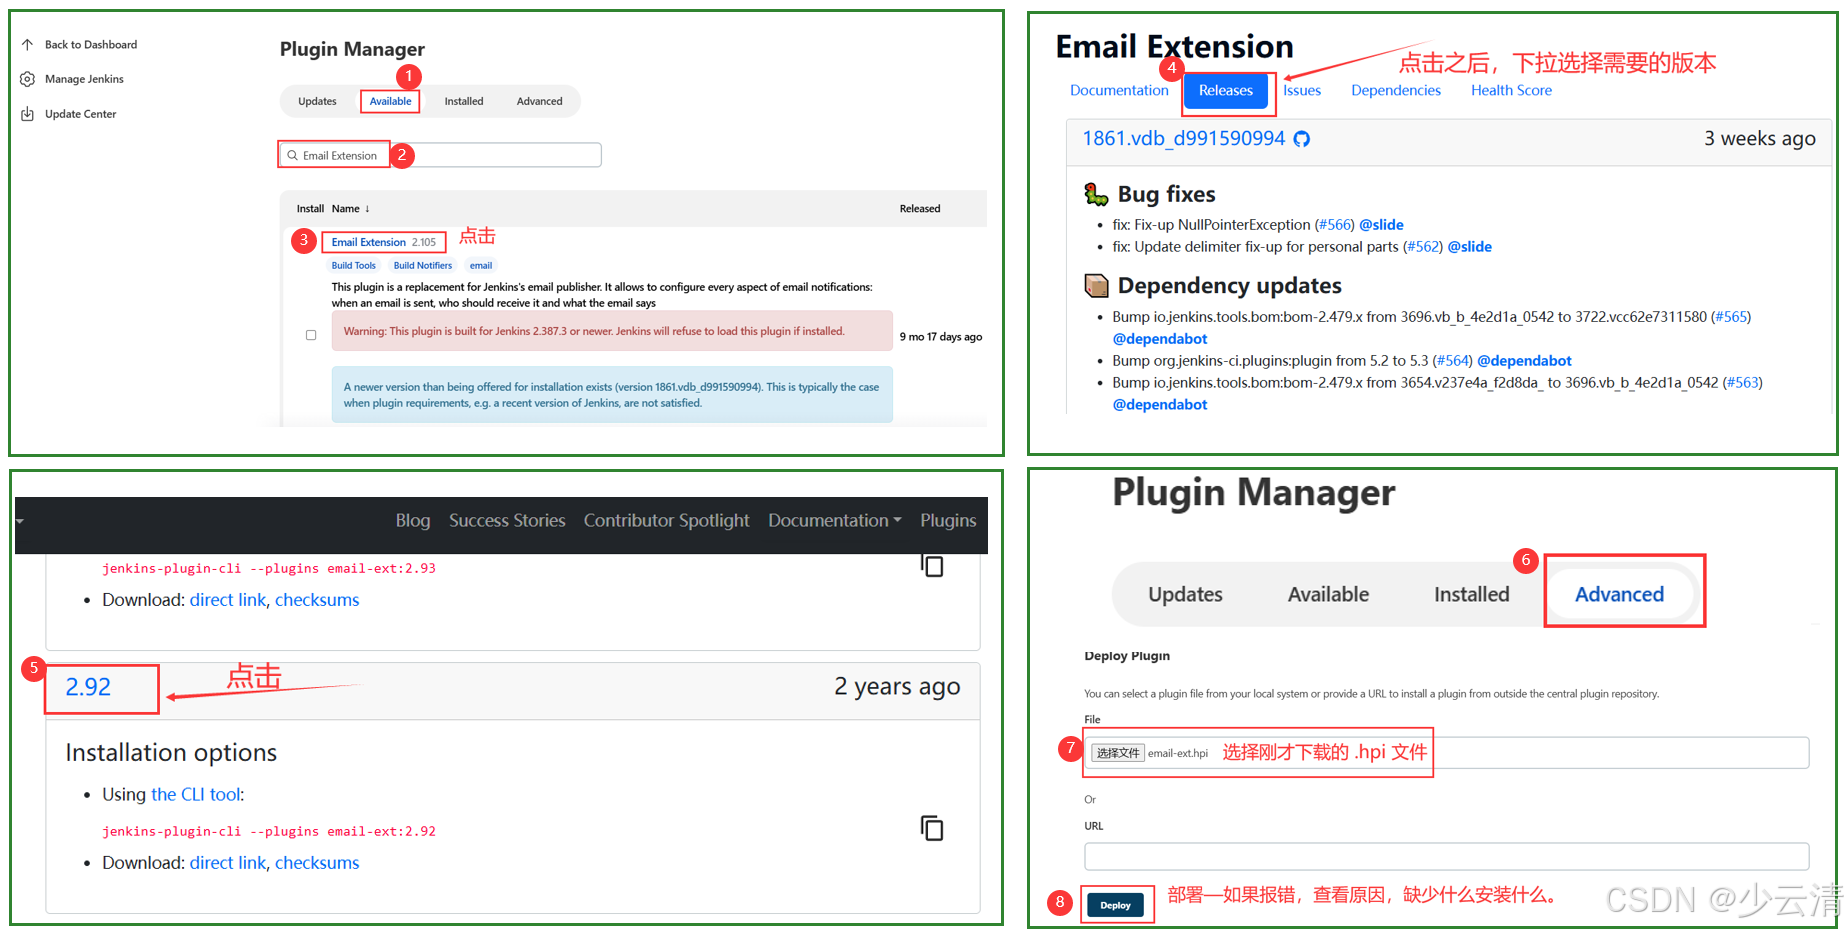Click the Released column header

[x=919, y=209]
